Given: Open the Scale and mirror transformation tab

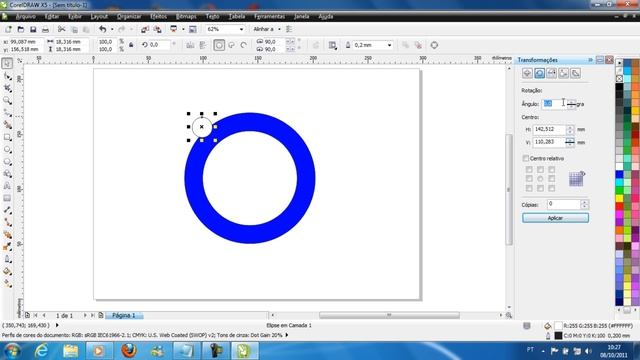Looking at the screenshot, I should tap(551, 73).
